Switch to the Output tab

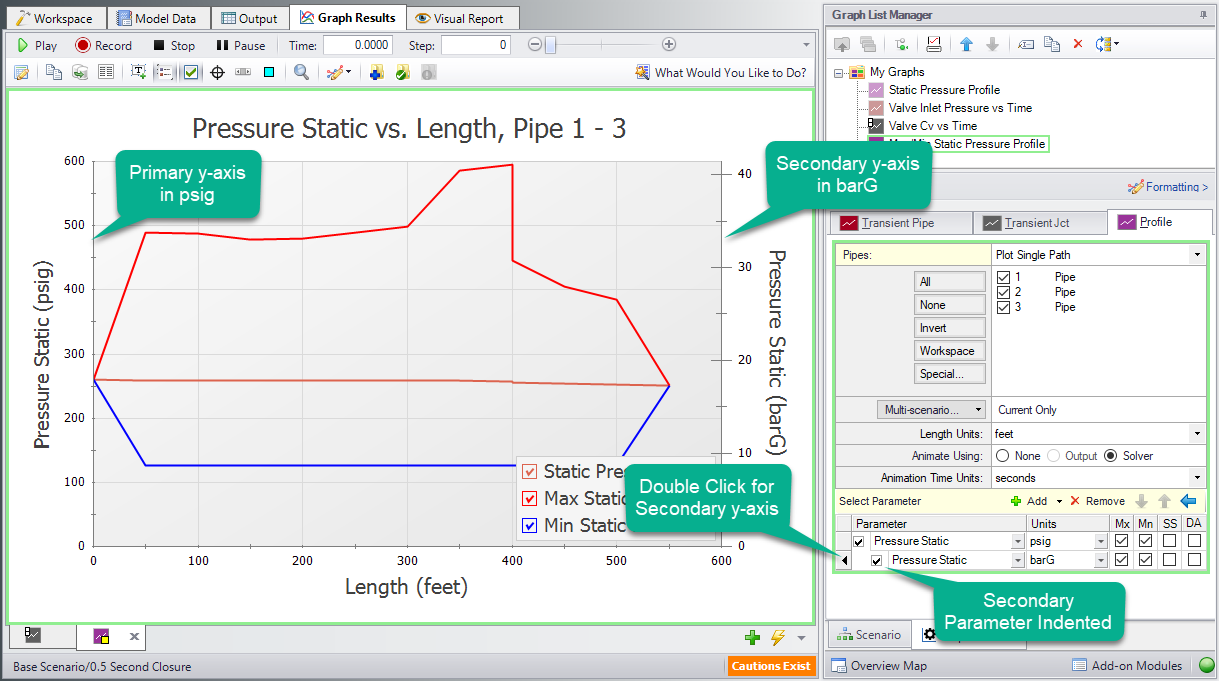click(249, 17)
